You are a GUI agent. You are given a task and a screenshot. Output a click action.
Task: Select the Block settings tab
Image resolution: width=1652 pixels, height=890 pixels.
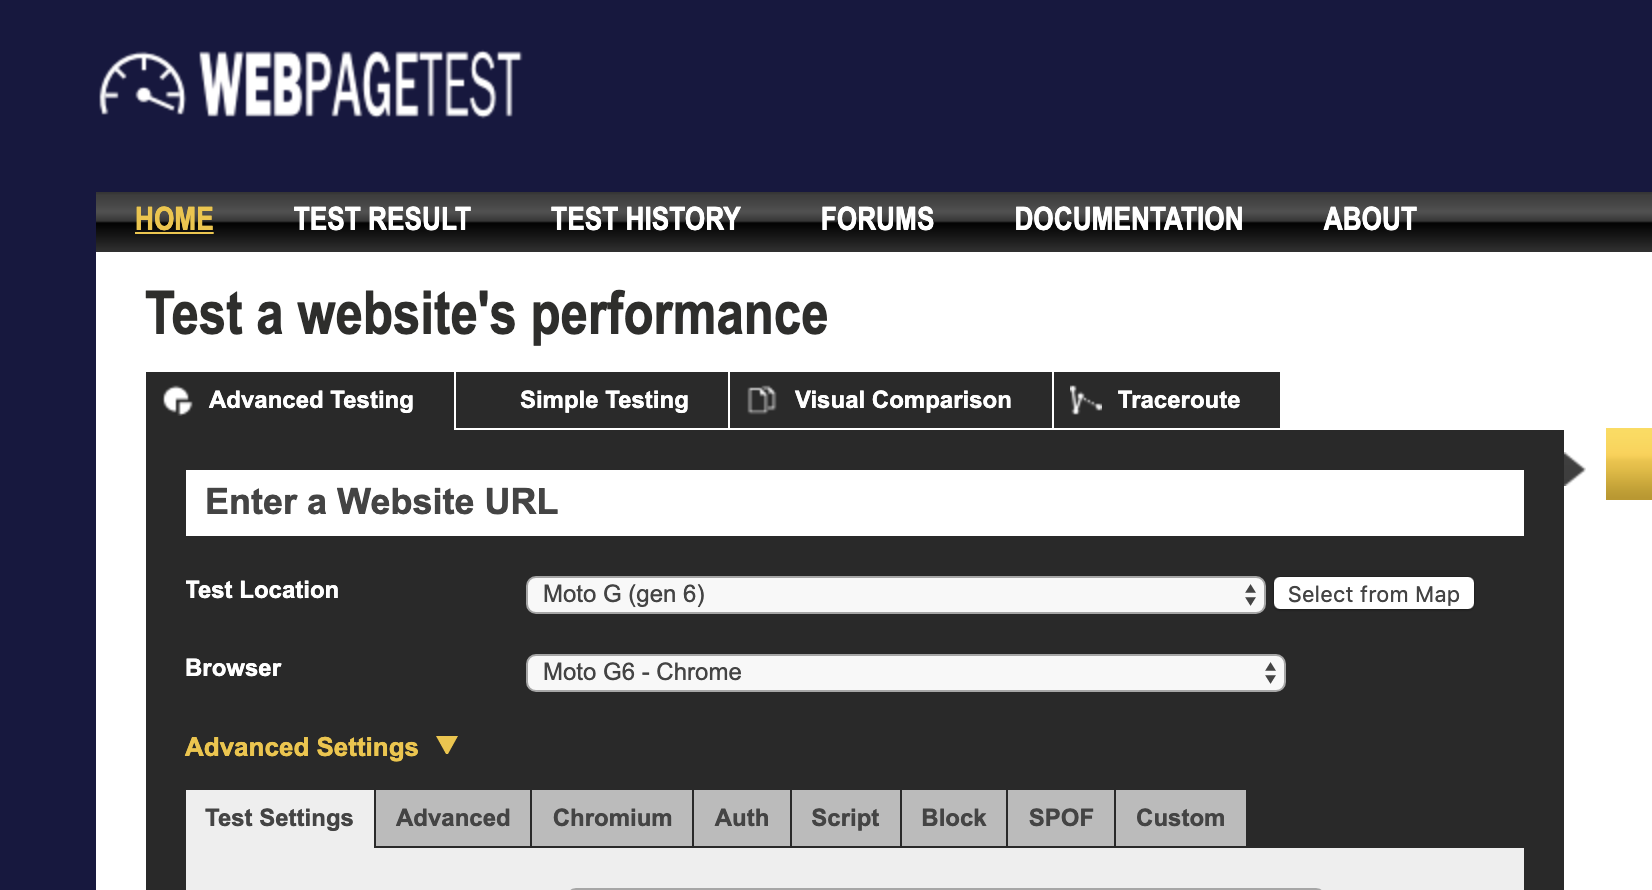click(x=954, y=818)
